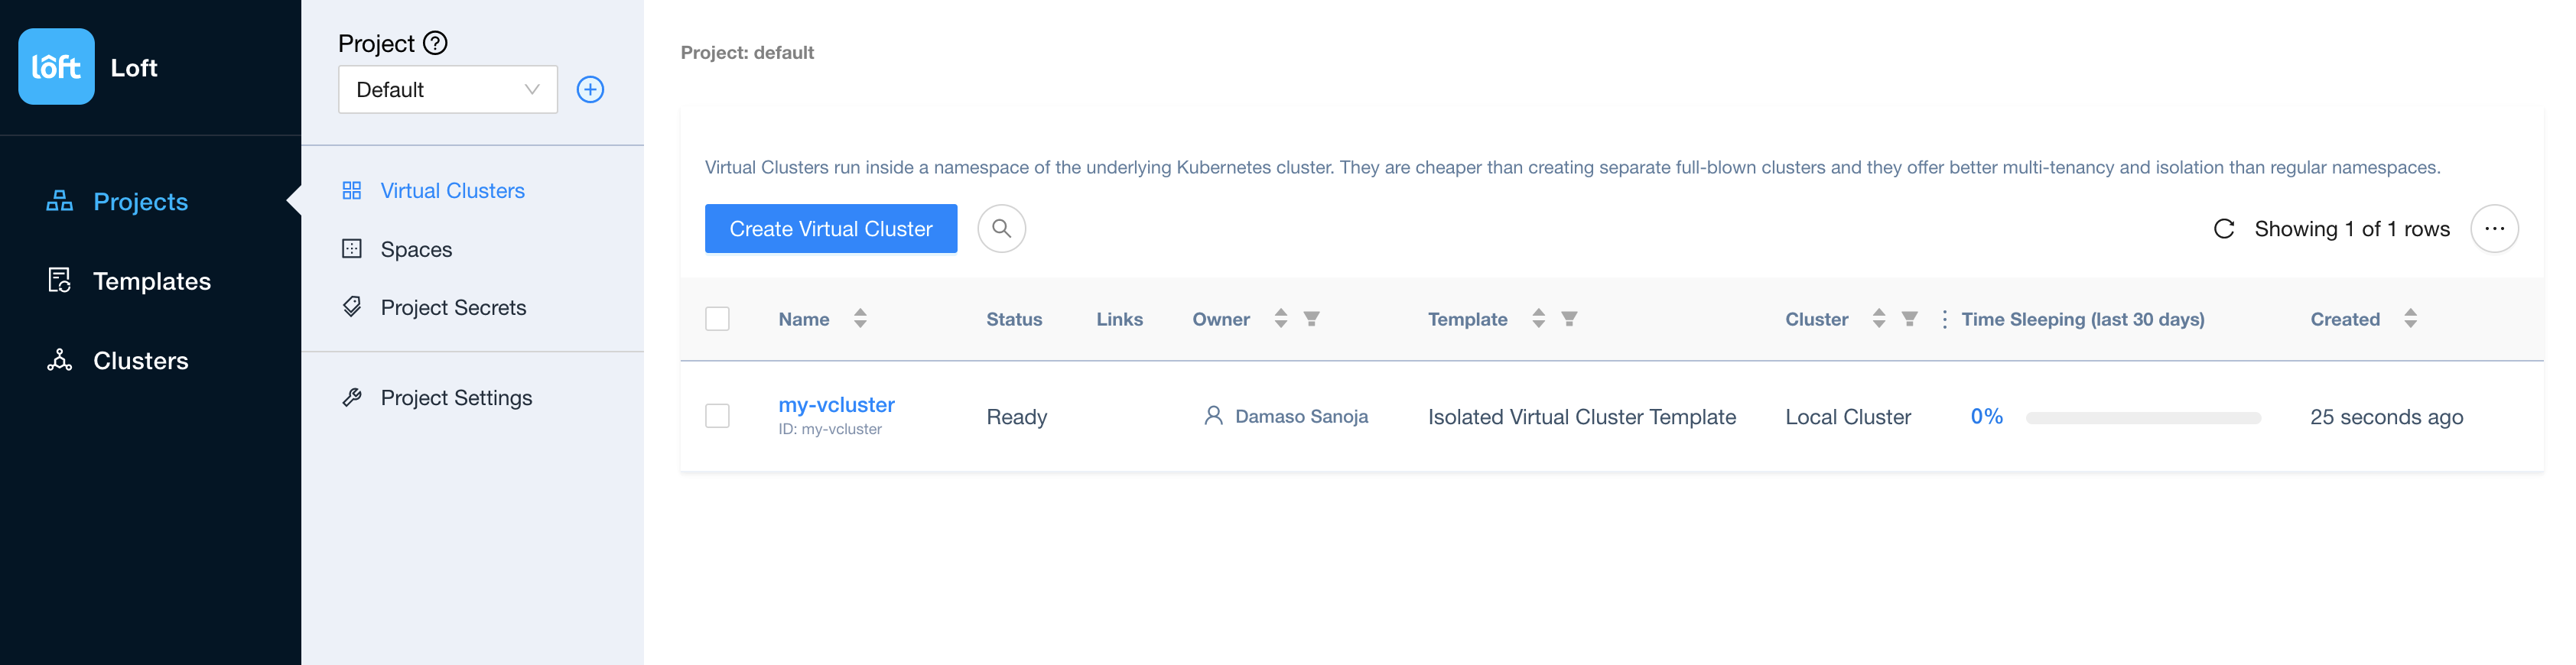Screen dimensions: 2576x665
Task: Filter the Template column
Action: [x=1569, y=319]
